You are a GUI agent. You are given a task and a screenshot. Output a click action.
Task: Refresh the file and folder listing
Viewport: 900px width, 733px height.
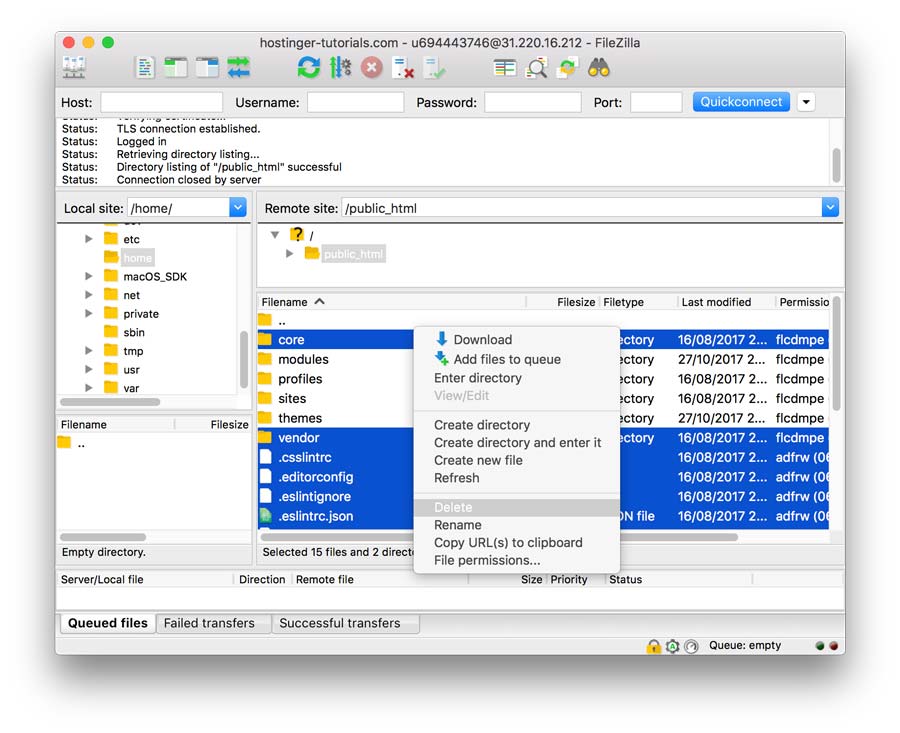(307, 66)
